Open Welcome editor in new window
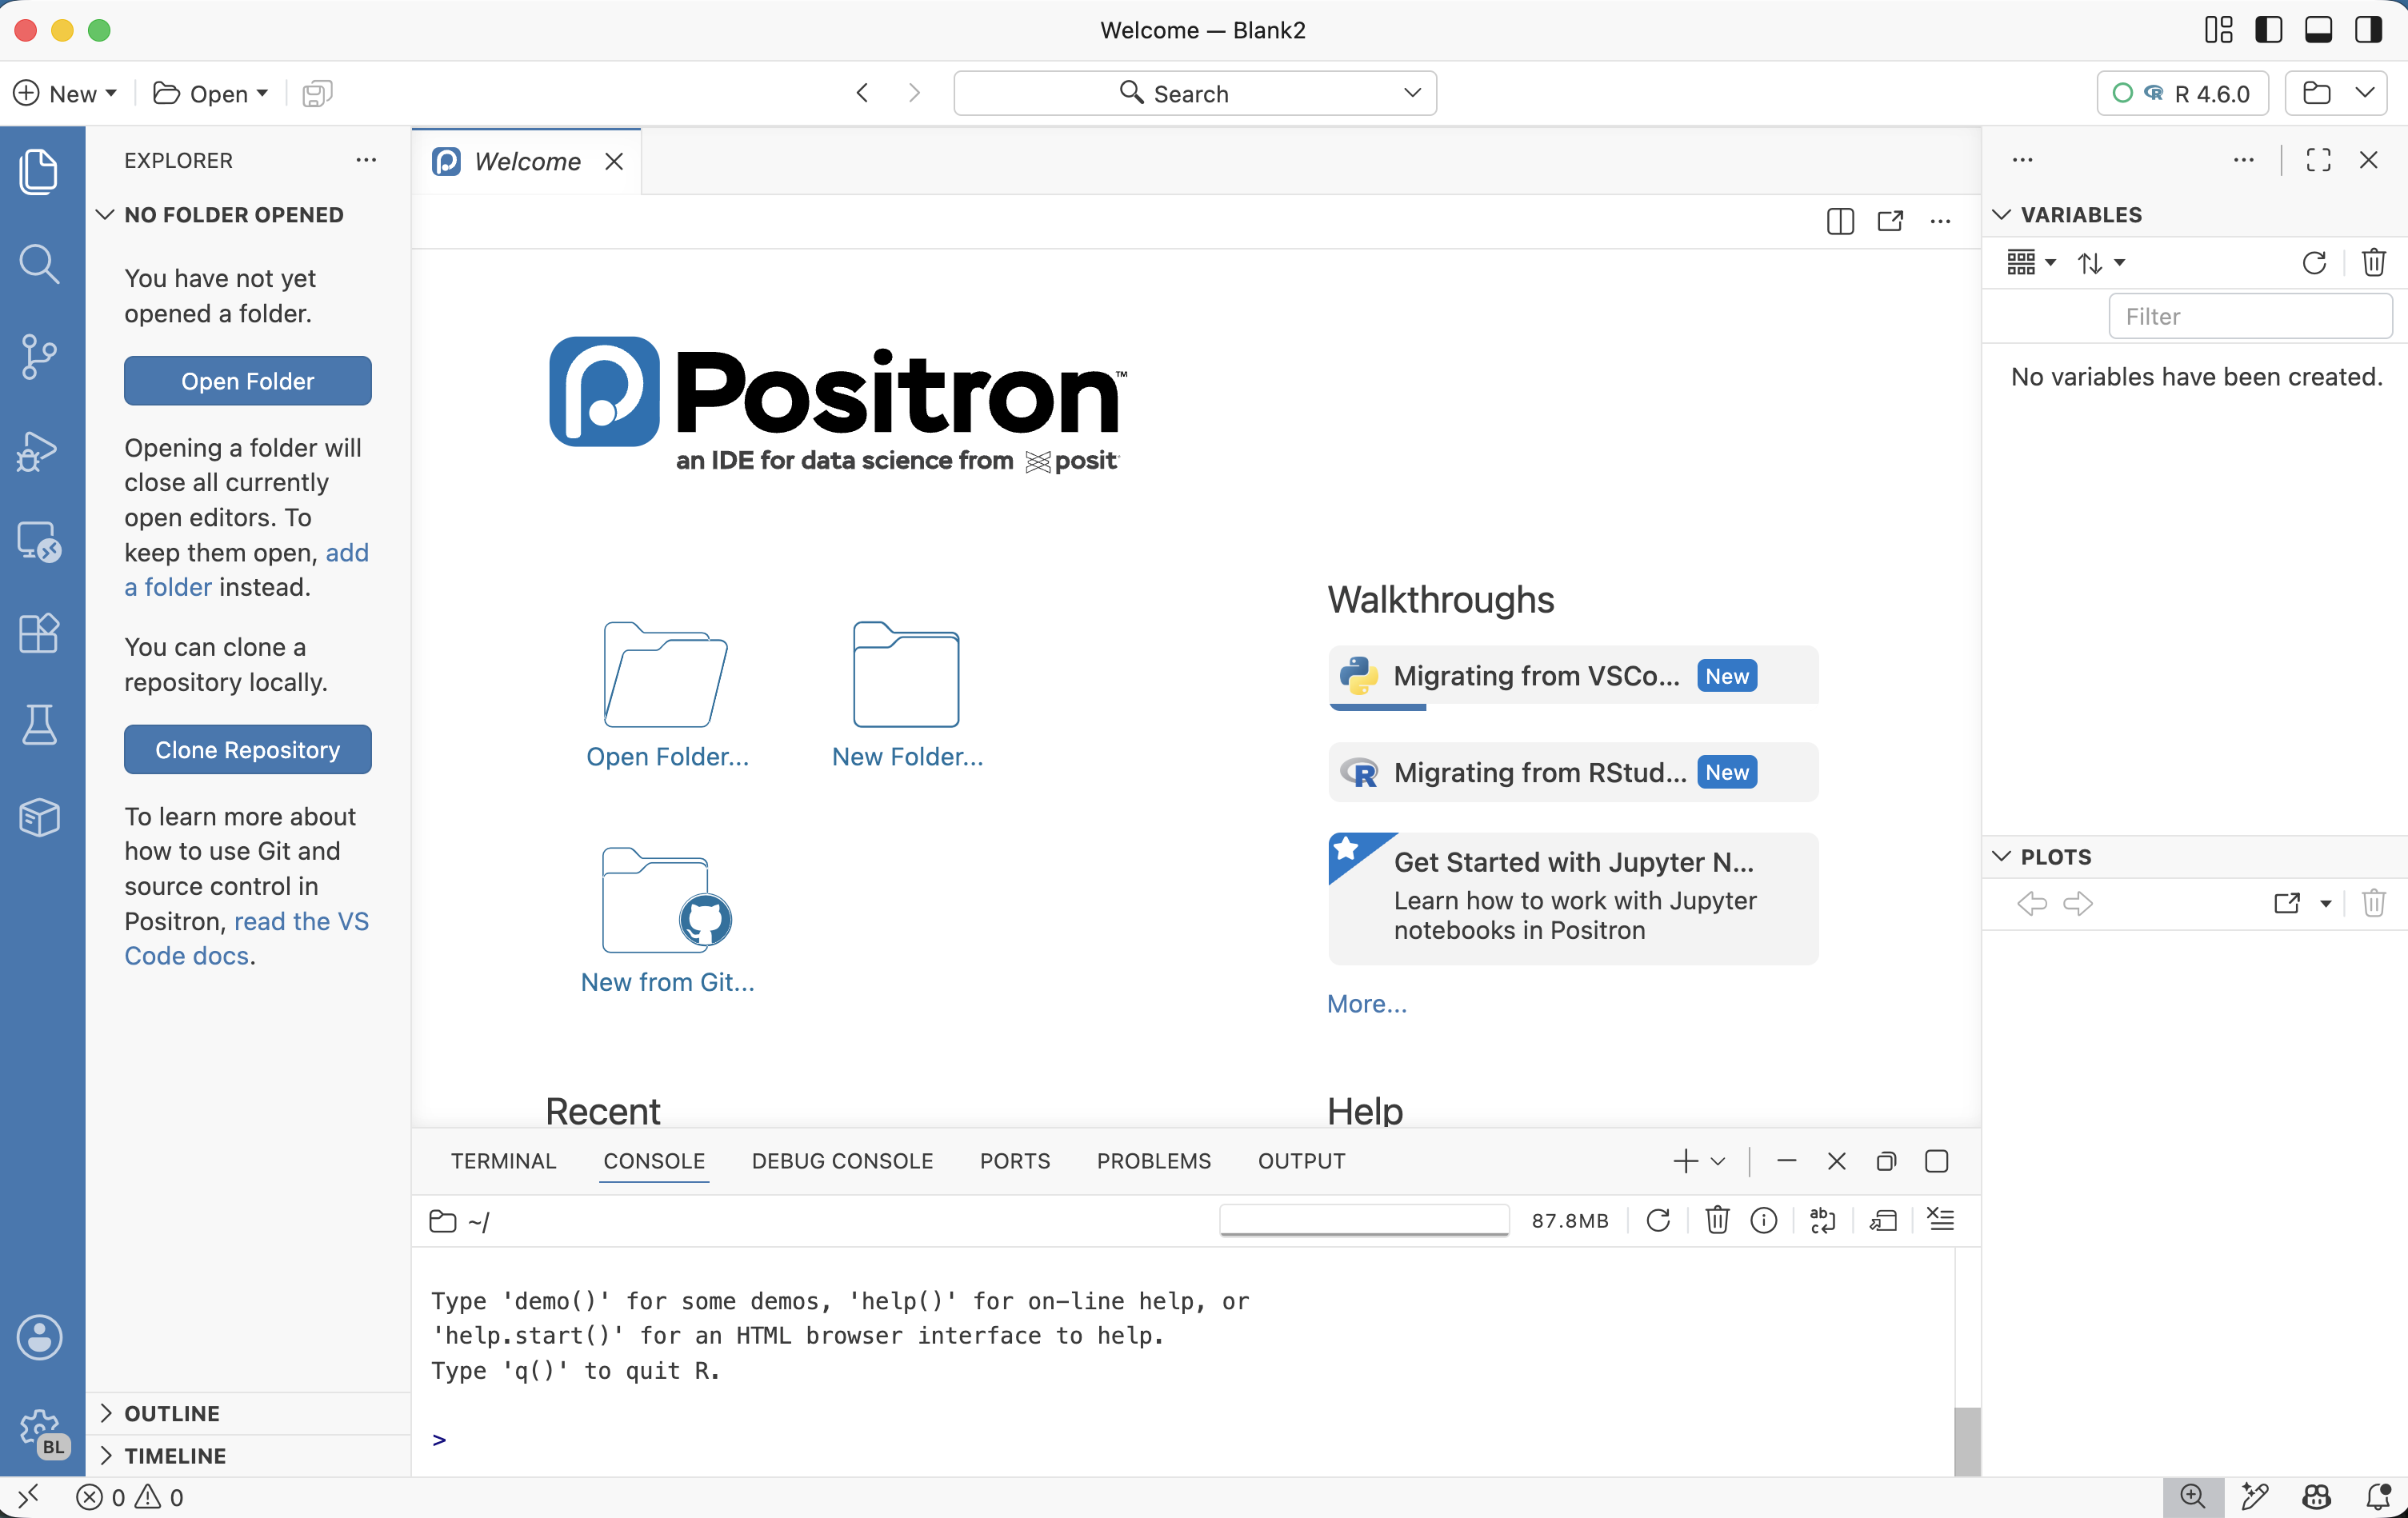2408x1518 pixels. click(x=1890, y=221)
